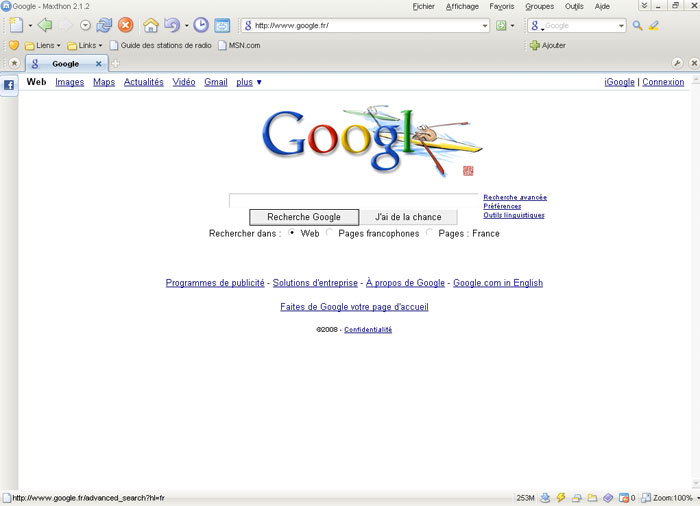
Task: Open the Gmail link
Action: 216,82
